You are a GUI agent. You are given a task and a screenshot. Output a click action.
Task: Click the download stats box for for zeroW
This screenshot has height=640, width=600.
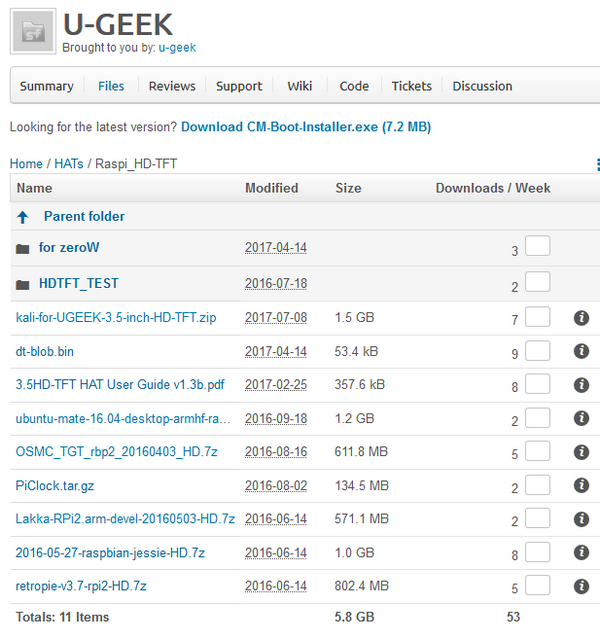[x=538, y=246]
